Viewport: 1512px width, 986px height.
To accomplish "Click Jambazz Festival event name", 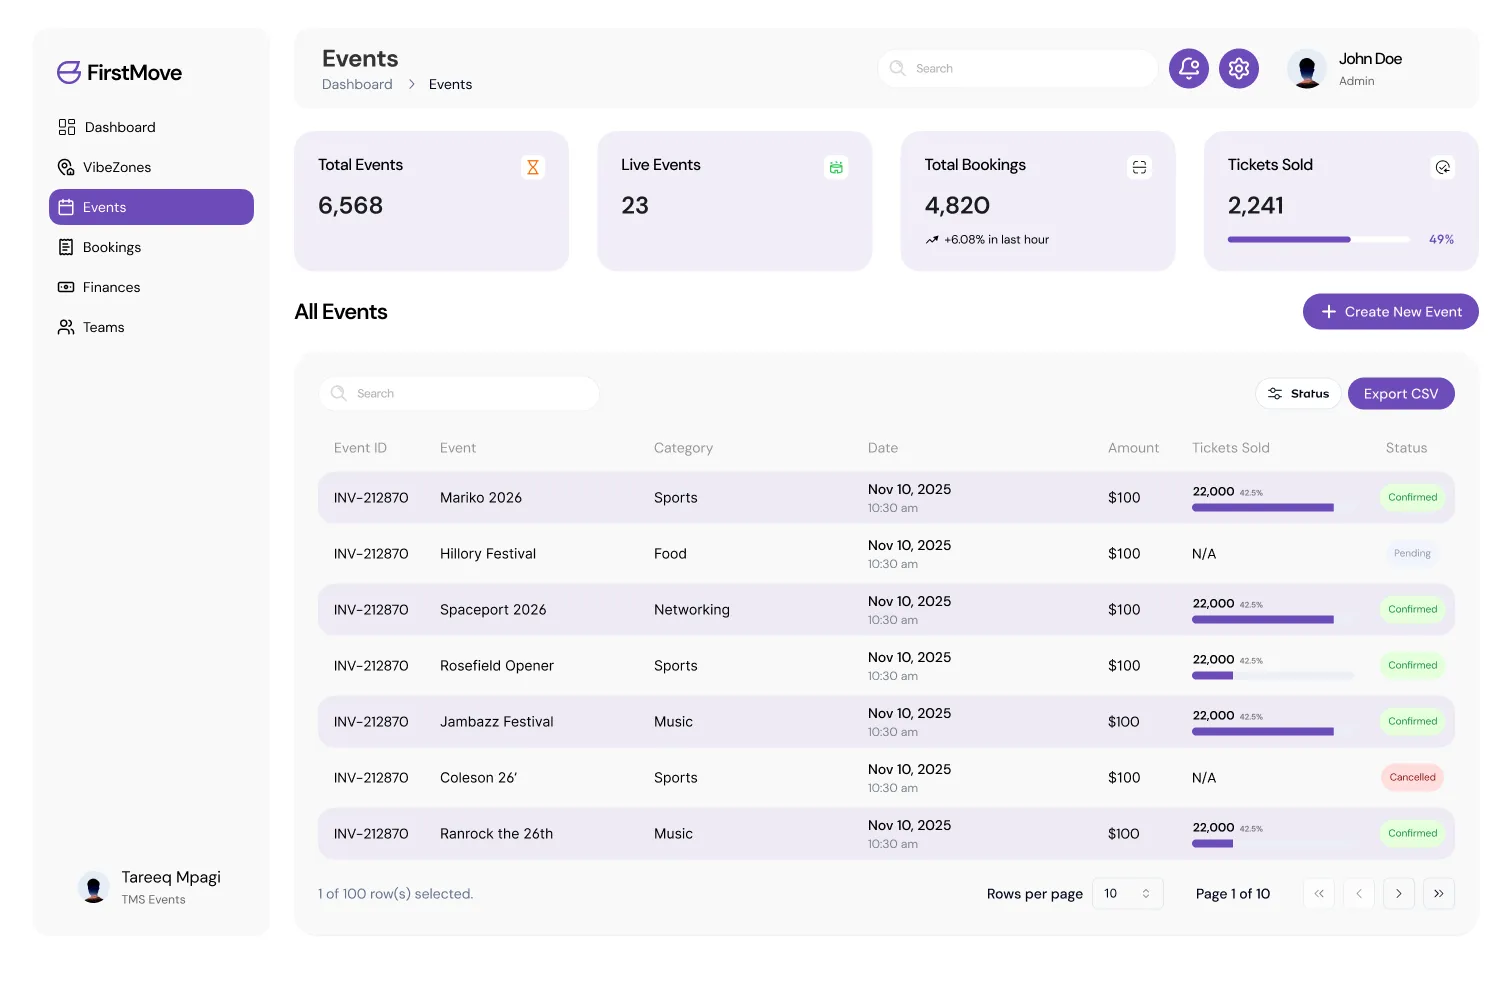I will 496,721.
